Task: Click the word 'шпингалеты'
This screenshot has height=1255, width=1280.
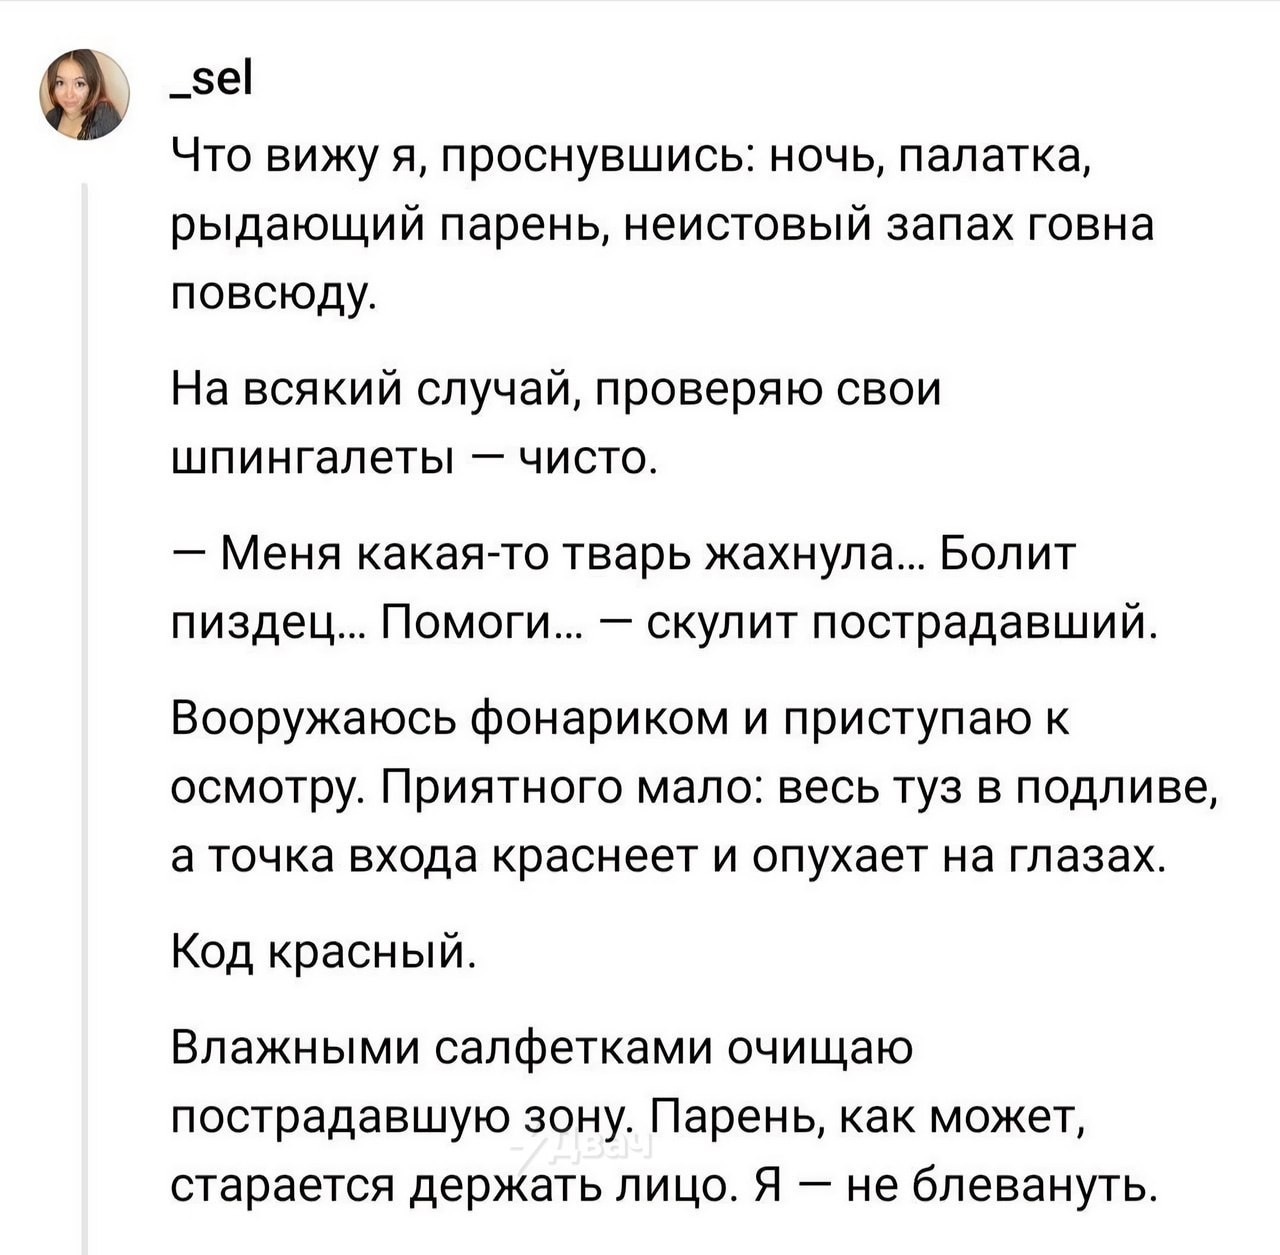Action: click(313, 459)
